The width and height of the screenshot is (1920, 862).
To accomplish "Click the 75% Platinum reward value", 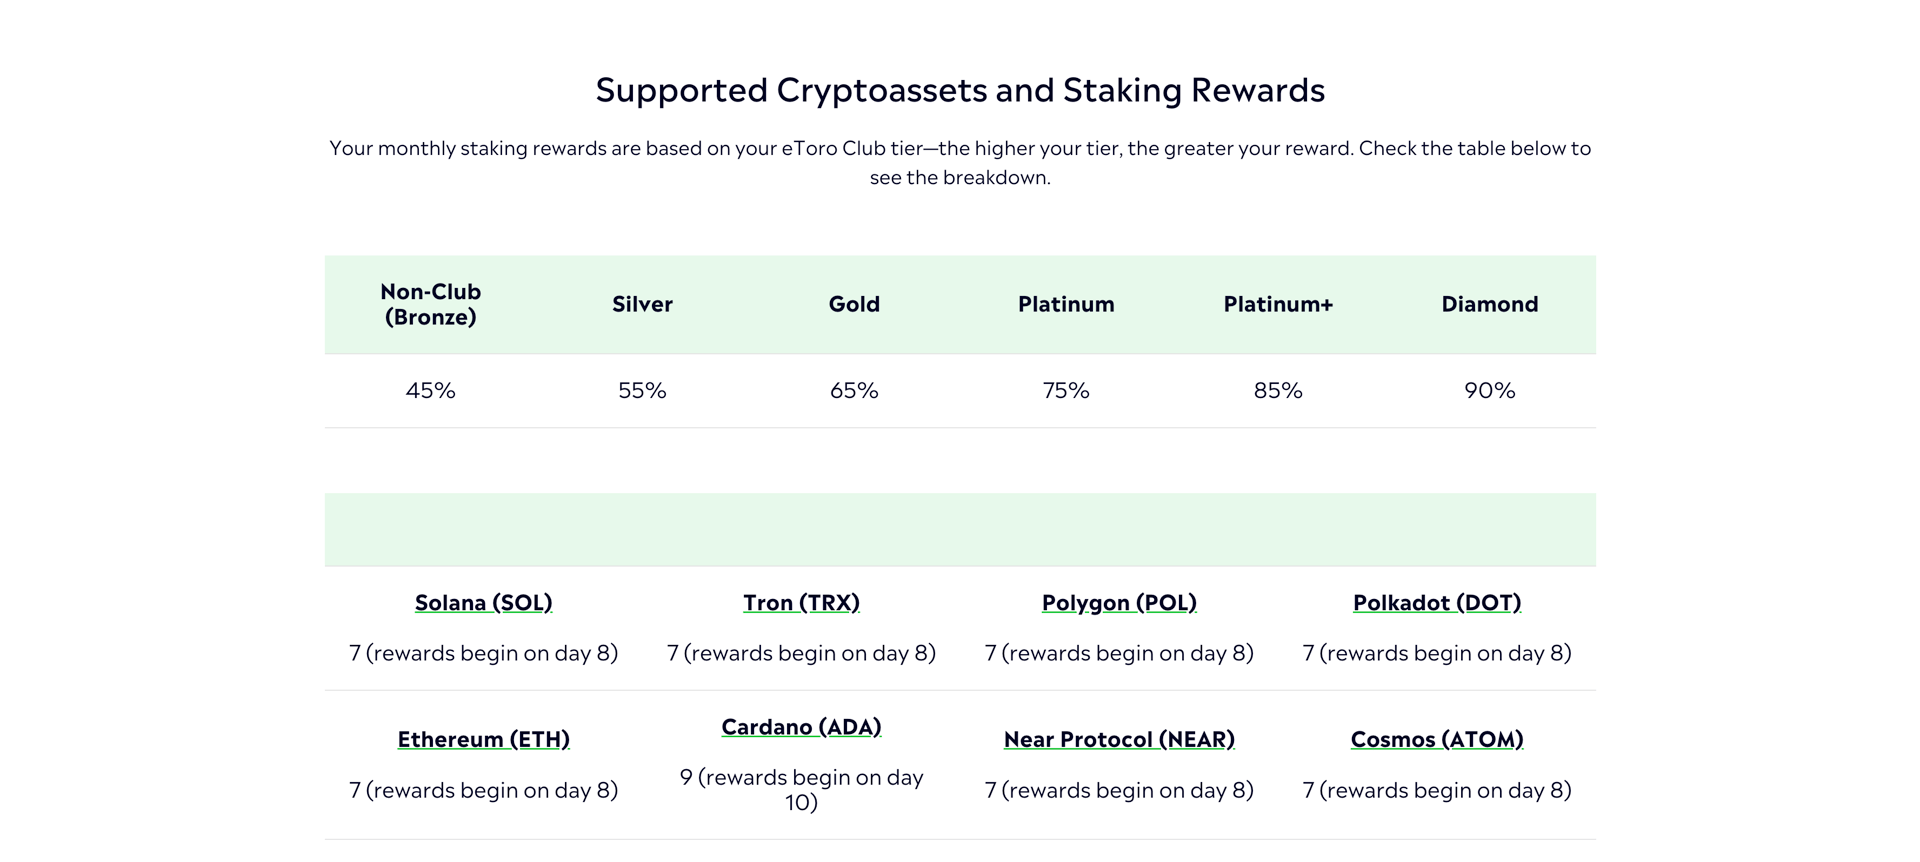I will [x=1066, y=391].
